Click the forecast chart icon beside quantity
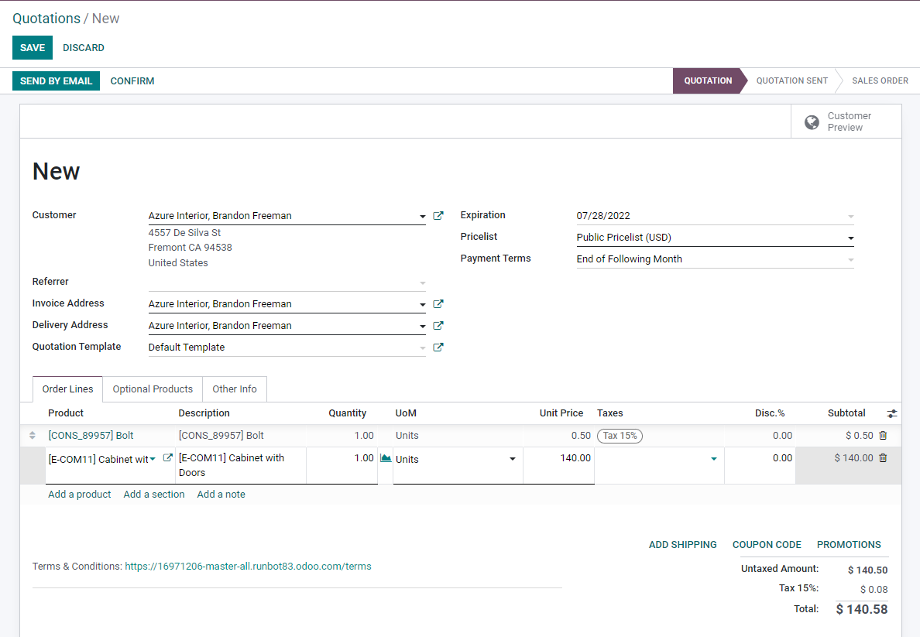 (x=386, y=458)
